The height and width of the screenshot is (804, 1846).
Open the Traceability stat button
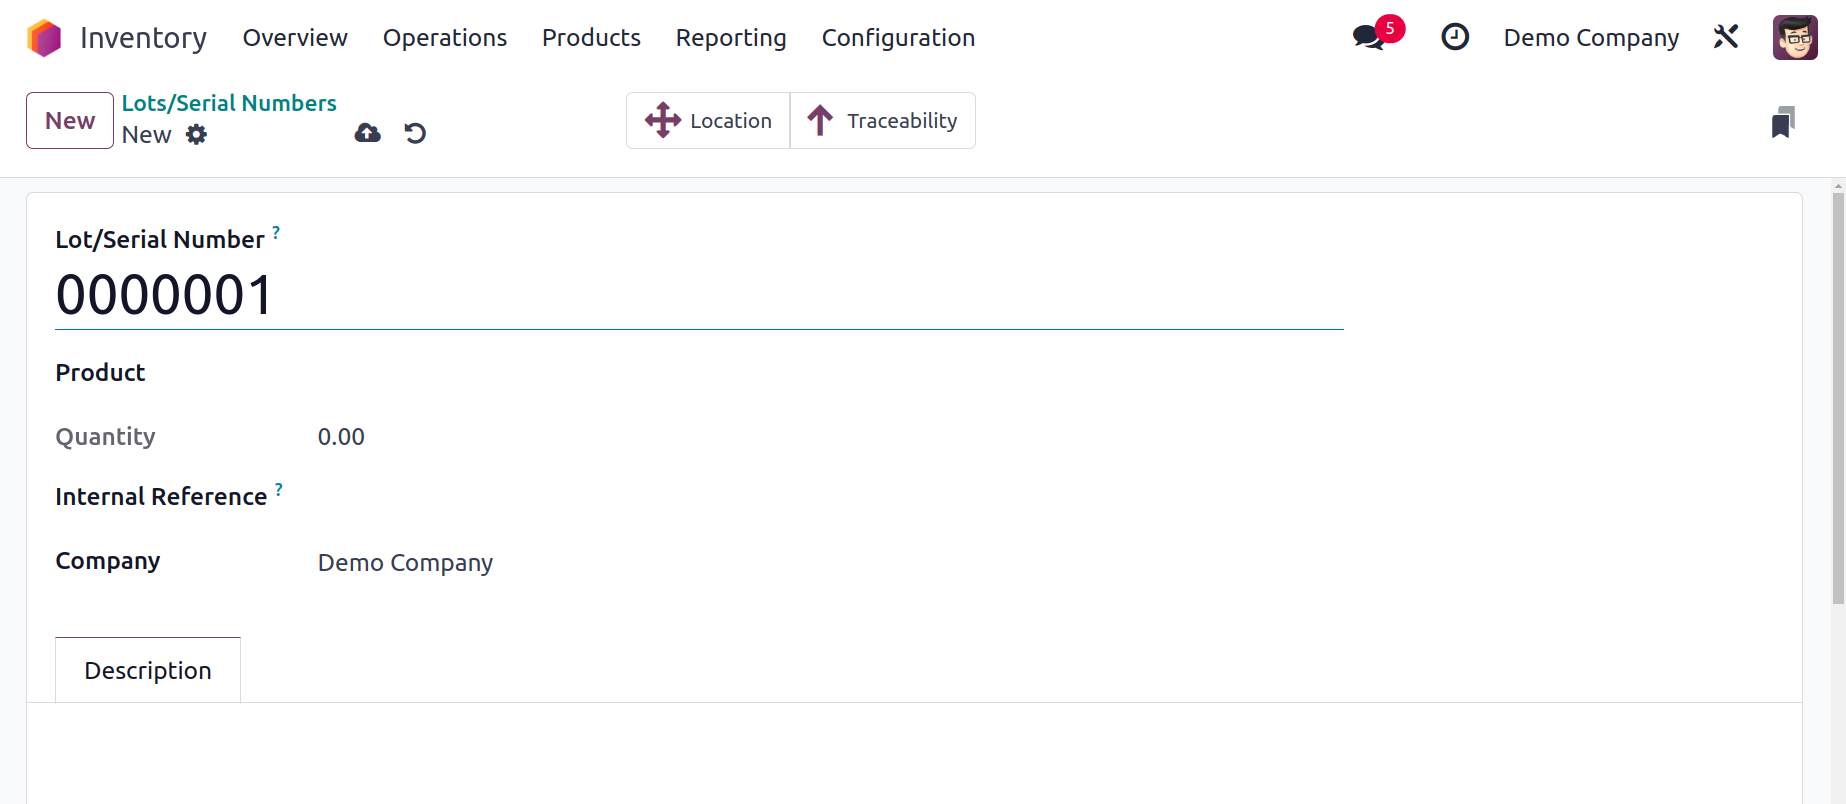[x=883, y=121]
